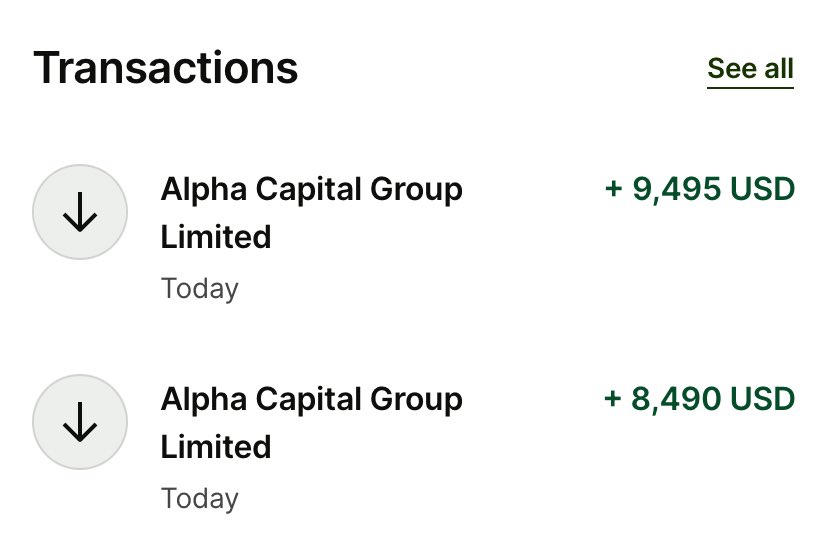The height and width of the screenshot is (545, 828).
Task: Click the Today date under the 8,490 USD transaction
Action: [200, 499]
